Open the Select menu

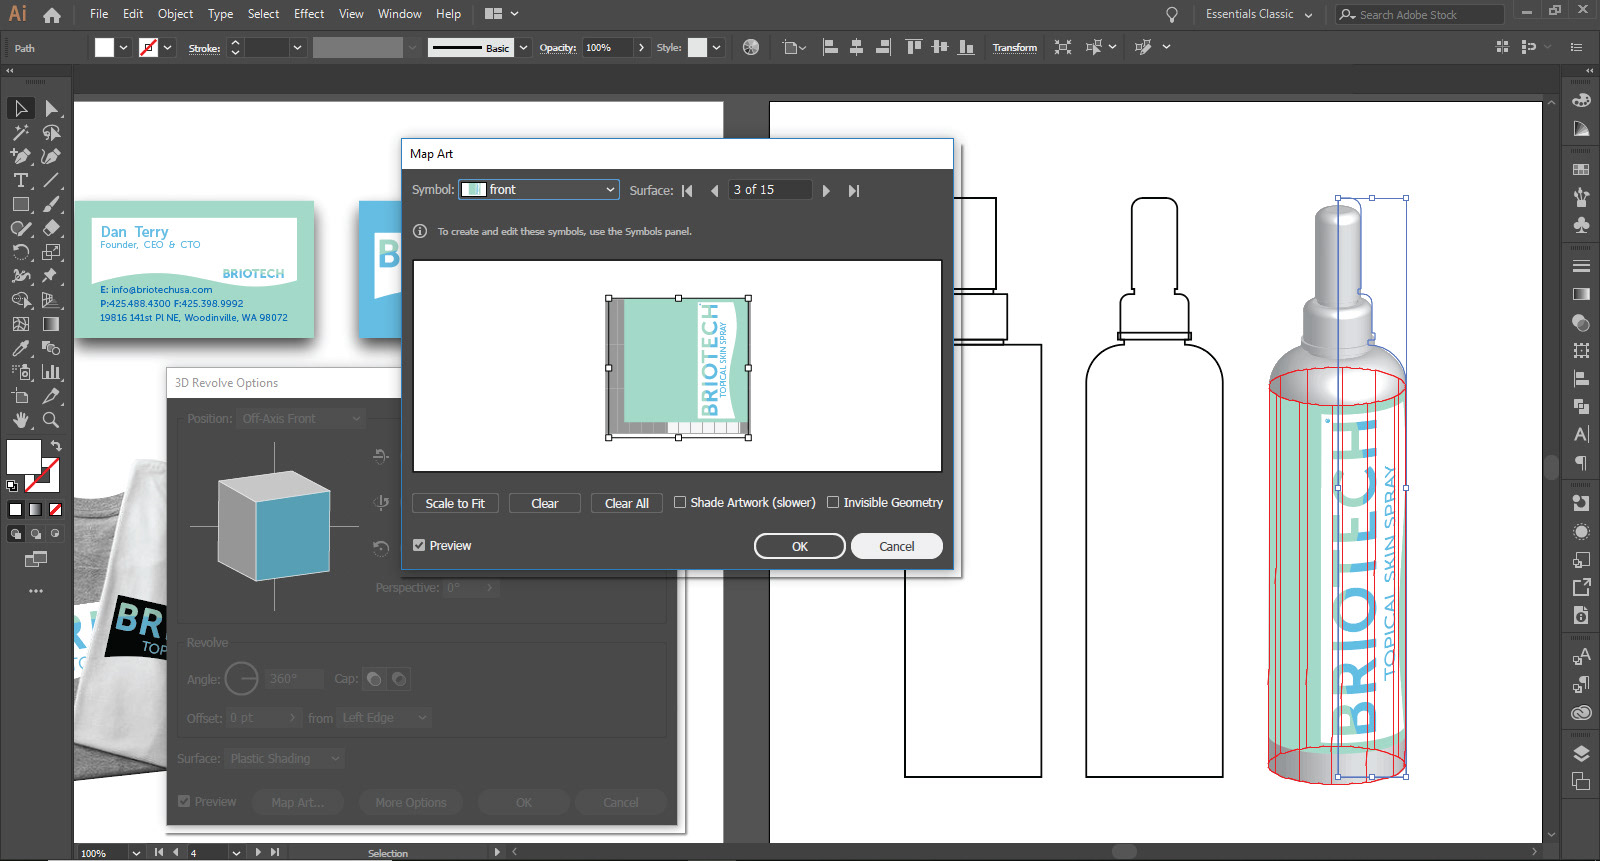[x=264, y=14]
